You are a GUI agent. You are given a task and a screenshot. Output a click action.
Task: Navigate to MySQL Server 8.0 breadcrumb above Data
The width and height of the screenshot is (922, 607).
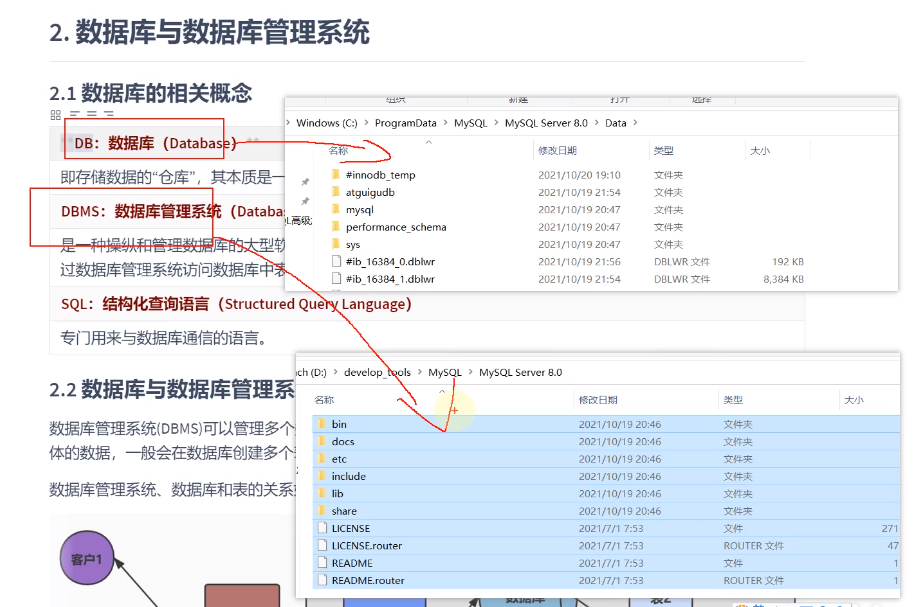[546, 123]
